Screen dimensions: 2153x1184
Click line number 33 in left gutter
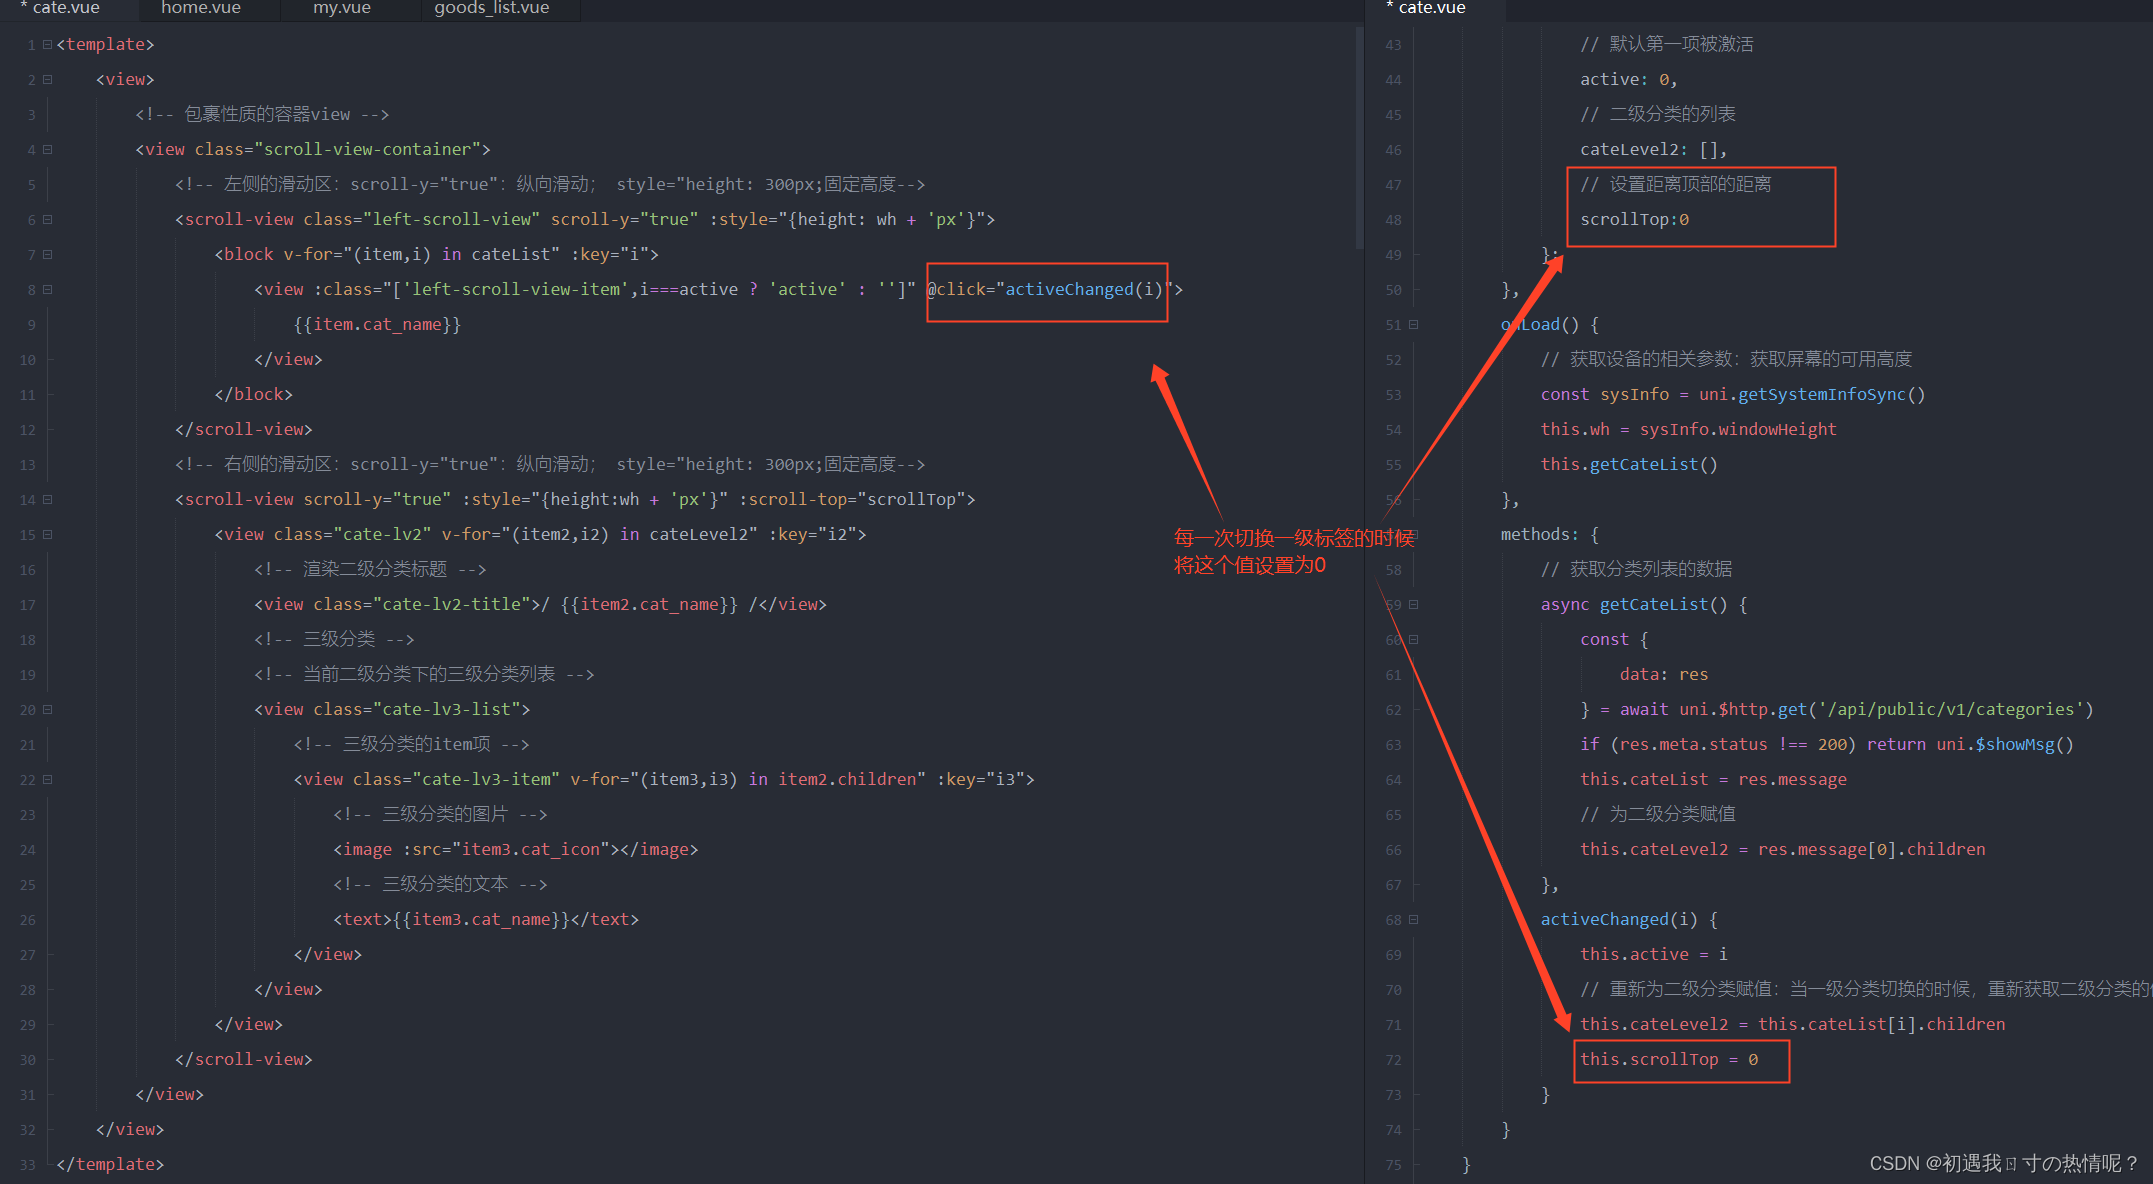click(27, 1165)
